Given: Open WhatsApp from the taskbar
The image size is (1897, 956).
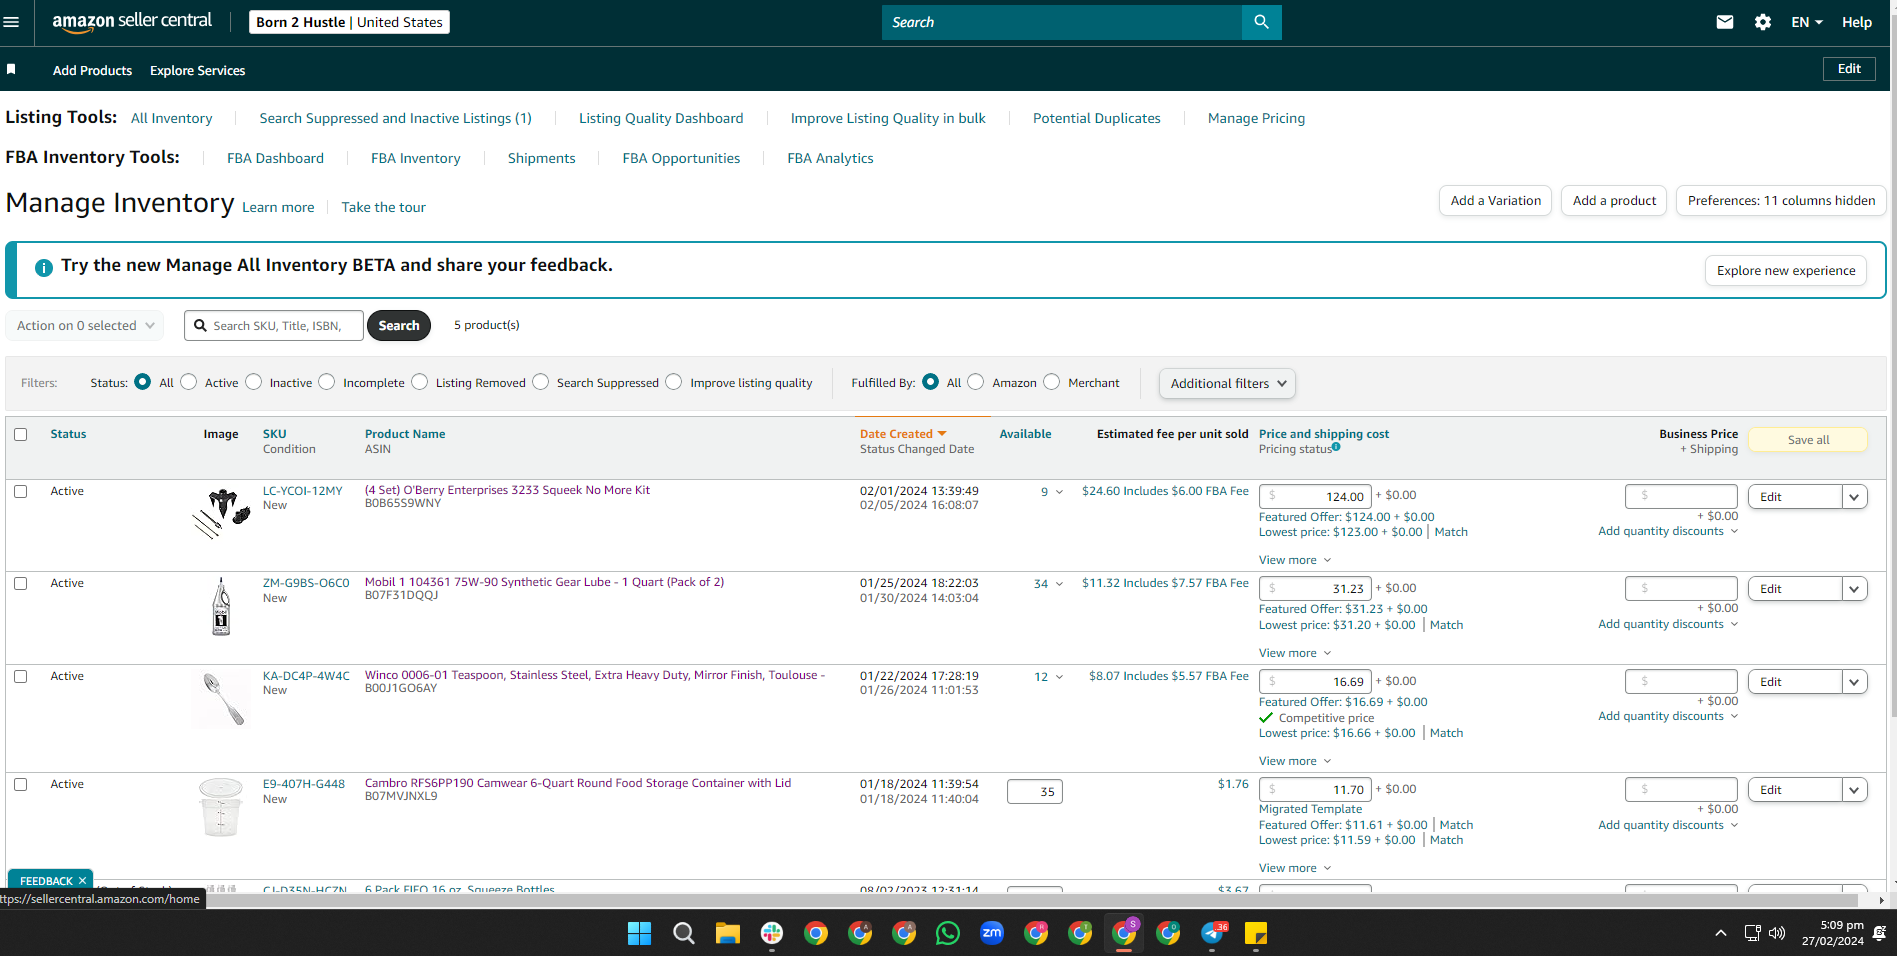Looking at the screenshot, I should 947,933.
